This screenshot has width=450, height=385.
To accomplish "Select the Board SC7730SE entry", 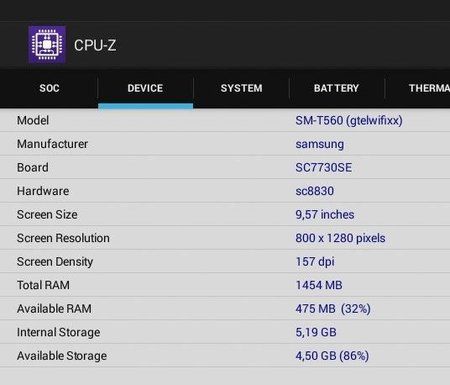I will point(323,167).
